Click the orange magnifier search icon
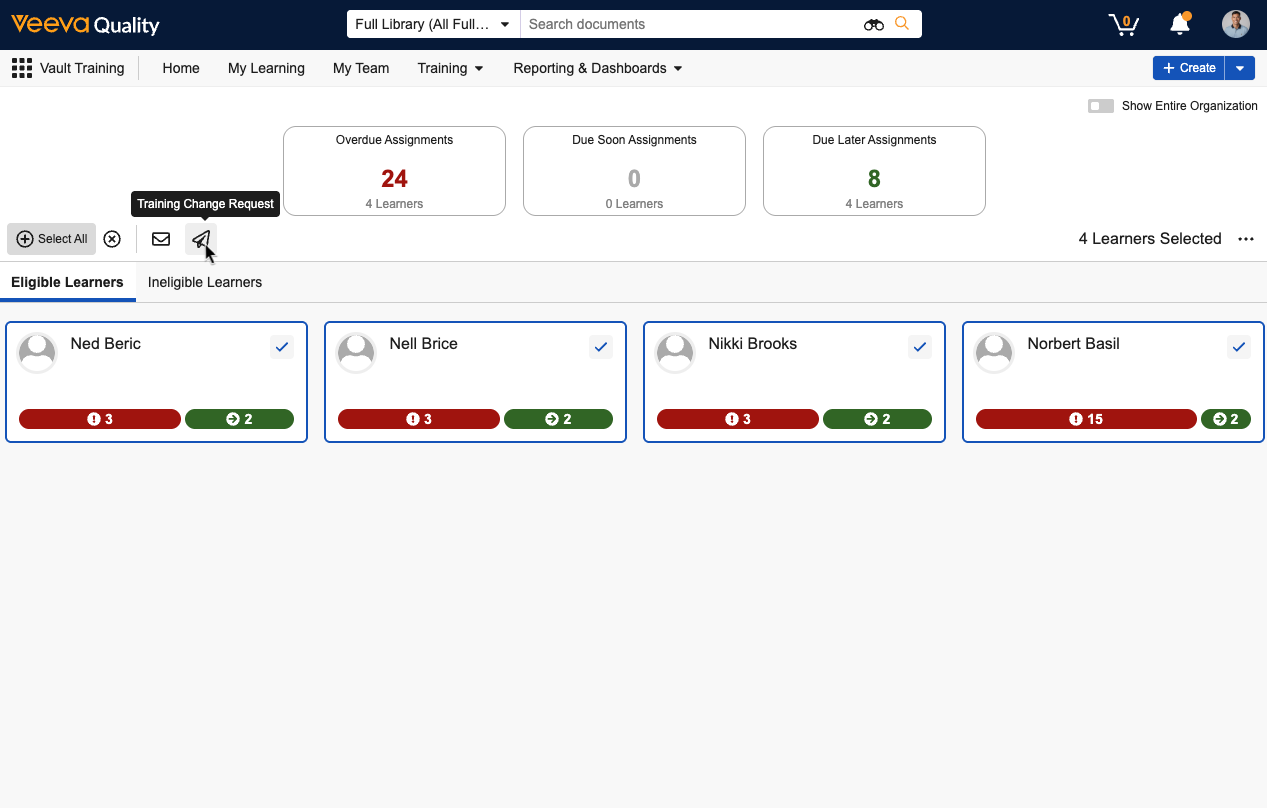 [902, 24]
